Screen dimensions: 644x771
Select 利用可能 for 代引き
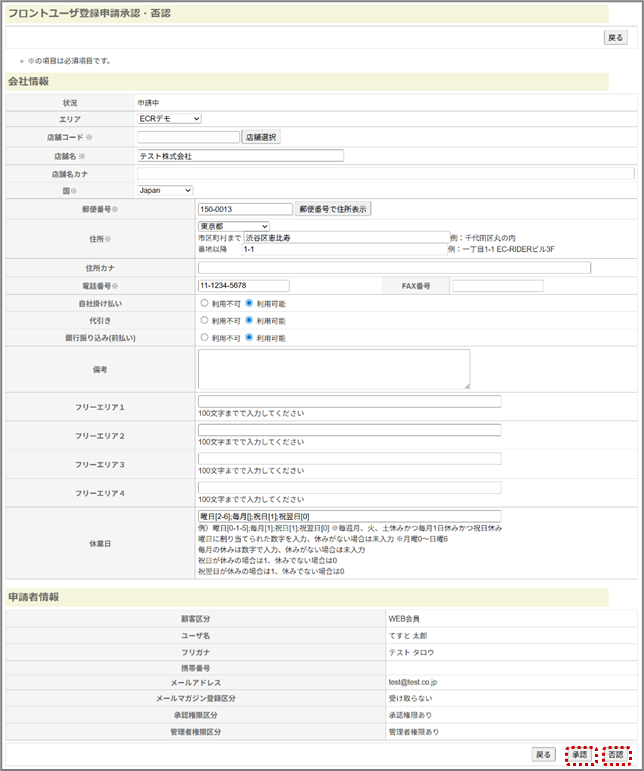[x=249, y=320]
